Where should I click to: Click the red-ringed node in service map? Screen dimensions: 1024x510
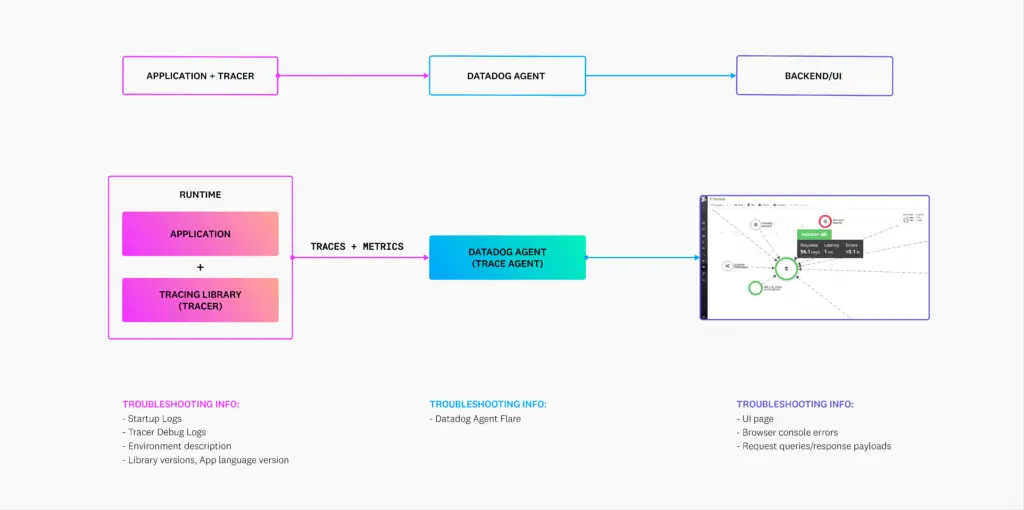click(825, 222)
